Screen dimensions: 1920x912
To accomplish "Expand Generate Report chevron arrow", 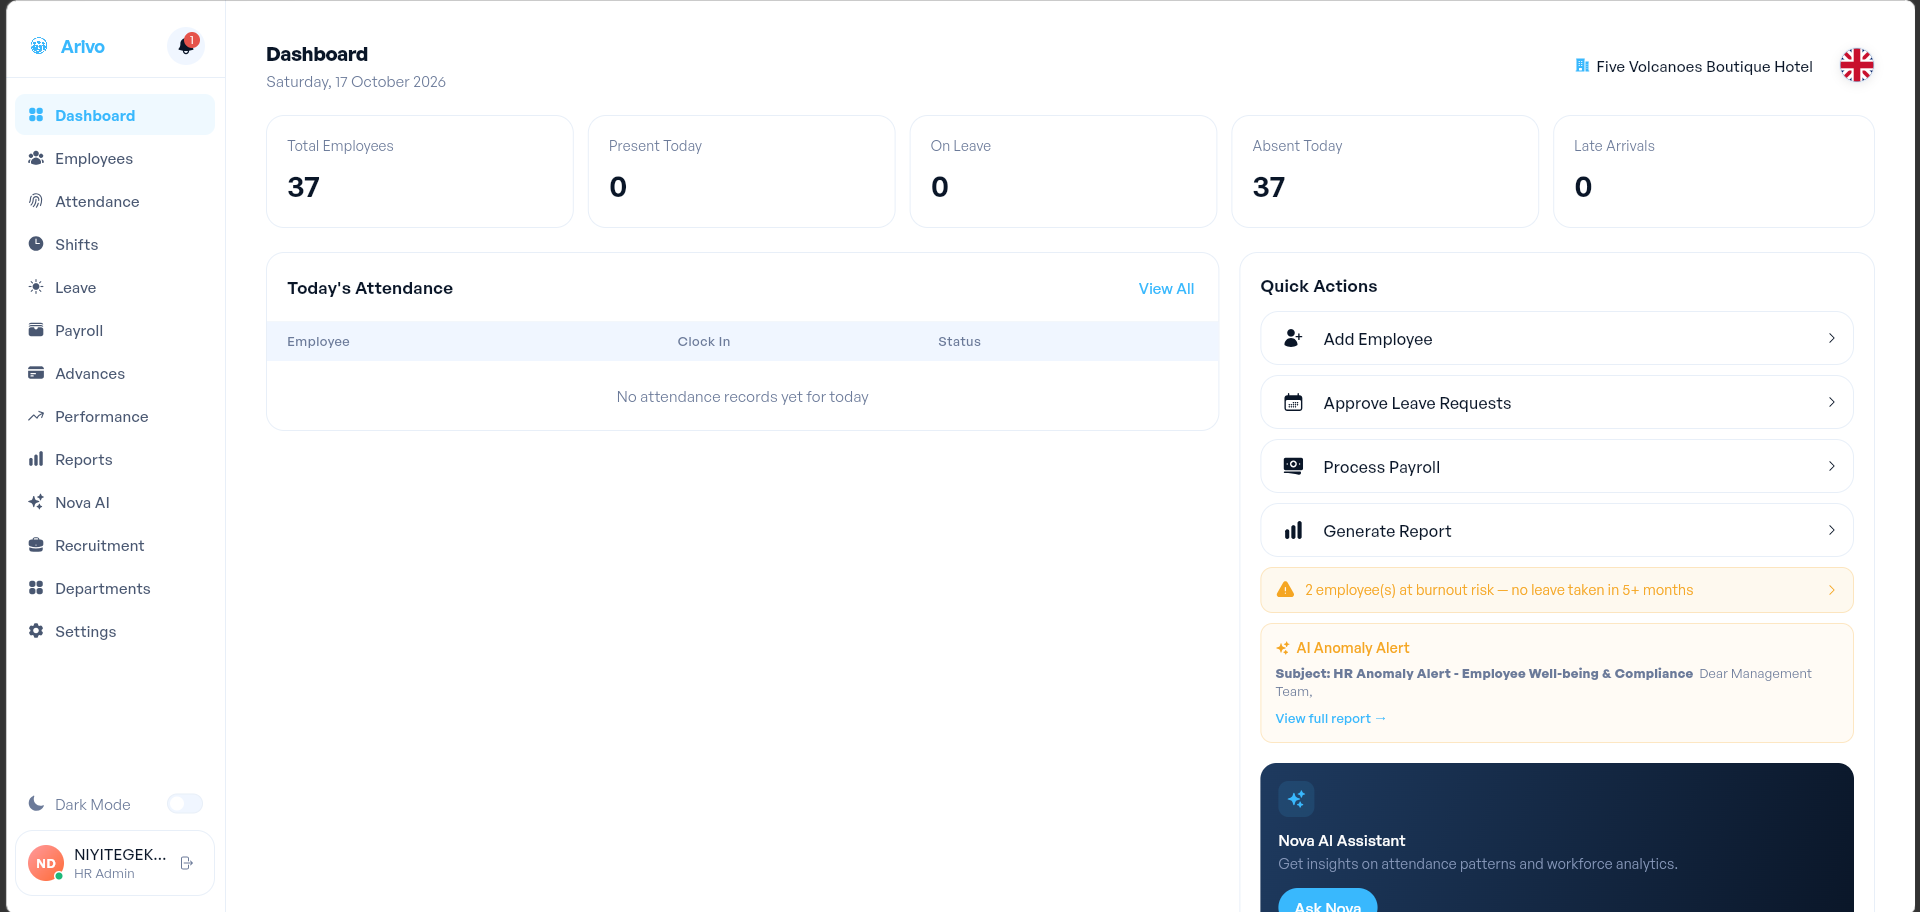I will (1832, 530).
